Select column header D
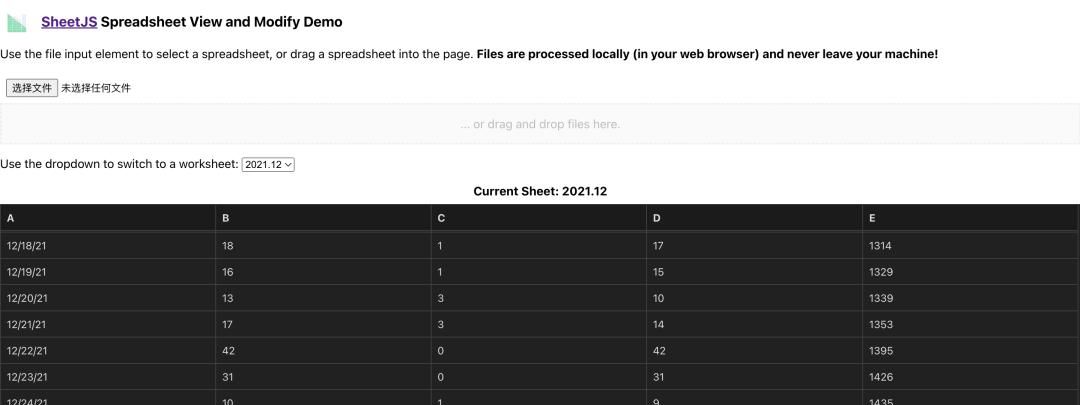 coord(755,218)
